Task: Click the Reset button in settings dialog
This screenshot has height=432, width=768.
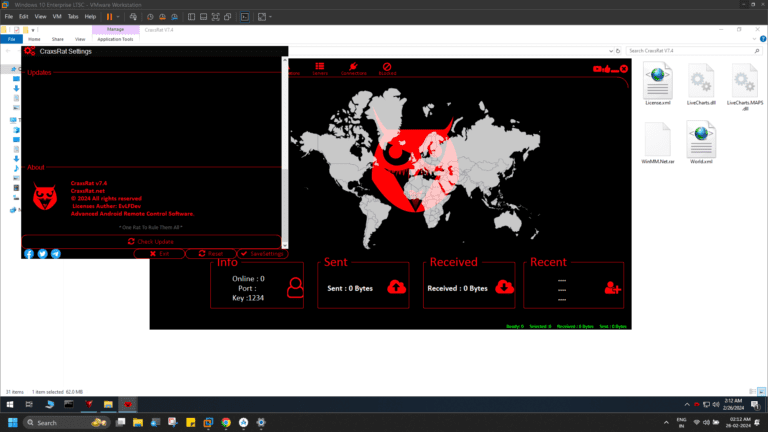Action: click(x=211, y=254)
